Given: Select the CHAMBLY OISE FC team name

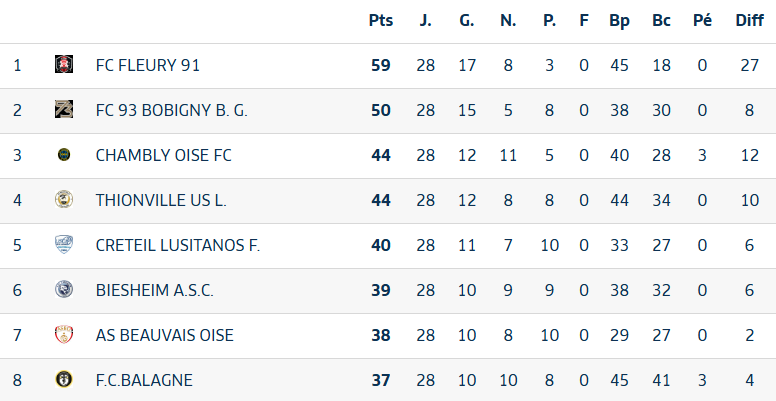Looking at the screenshot, I should click(x=163, y=155).
